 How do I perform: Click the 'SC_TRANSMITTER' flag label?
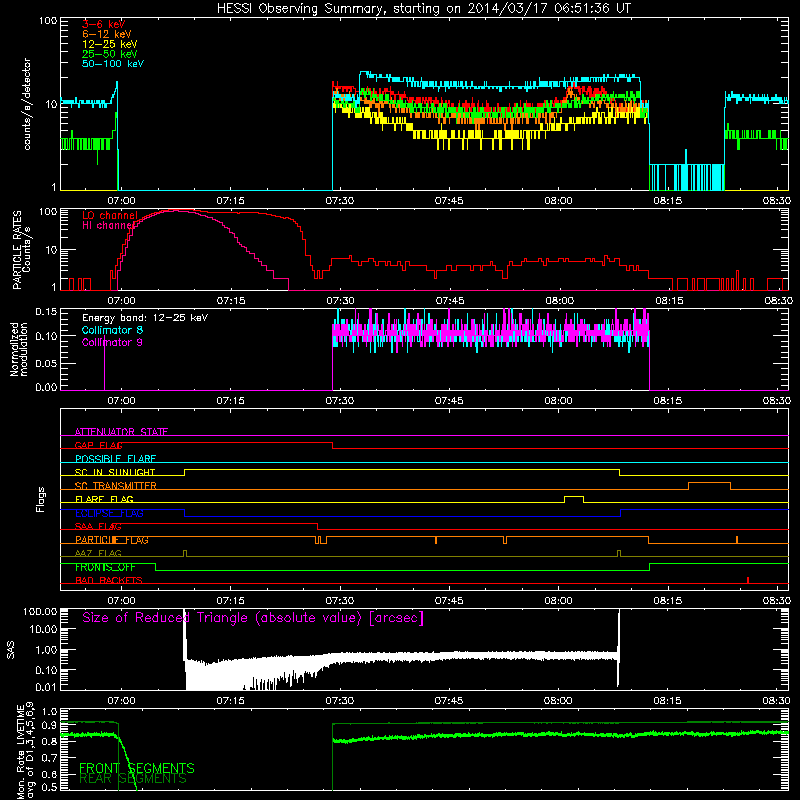[116, 486]
